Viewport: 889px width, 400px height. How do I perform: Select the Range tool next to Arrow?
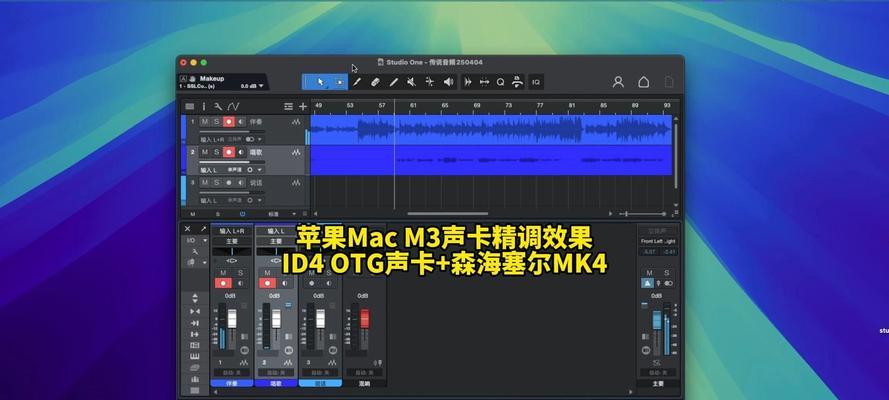pyautogui.click(x=339, y=82)
